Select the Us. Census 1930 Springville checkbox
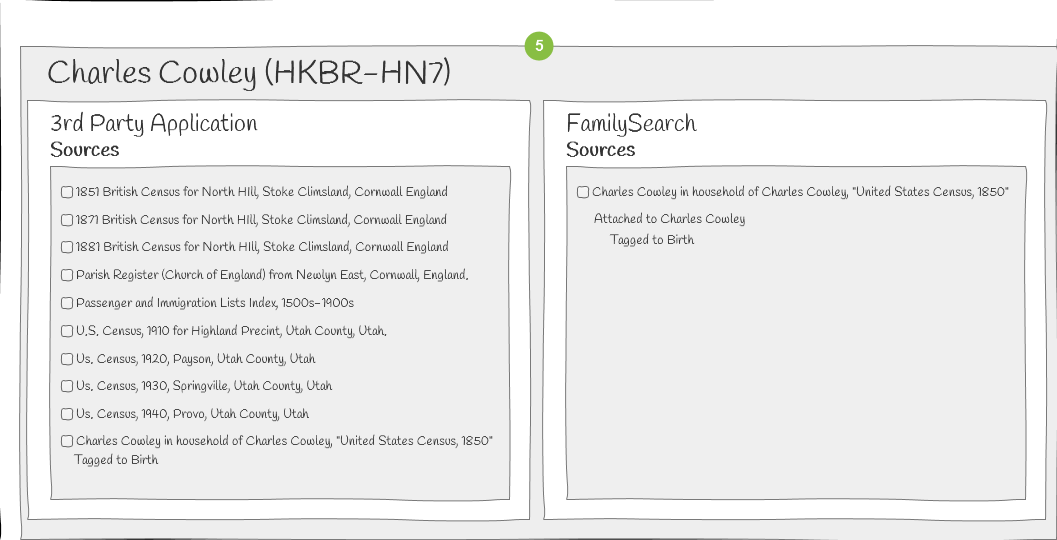This screenshot has height=540, width=1057. coord(67,386)
